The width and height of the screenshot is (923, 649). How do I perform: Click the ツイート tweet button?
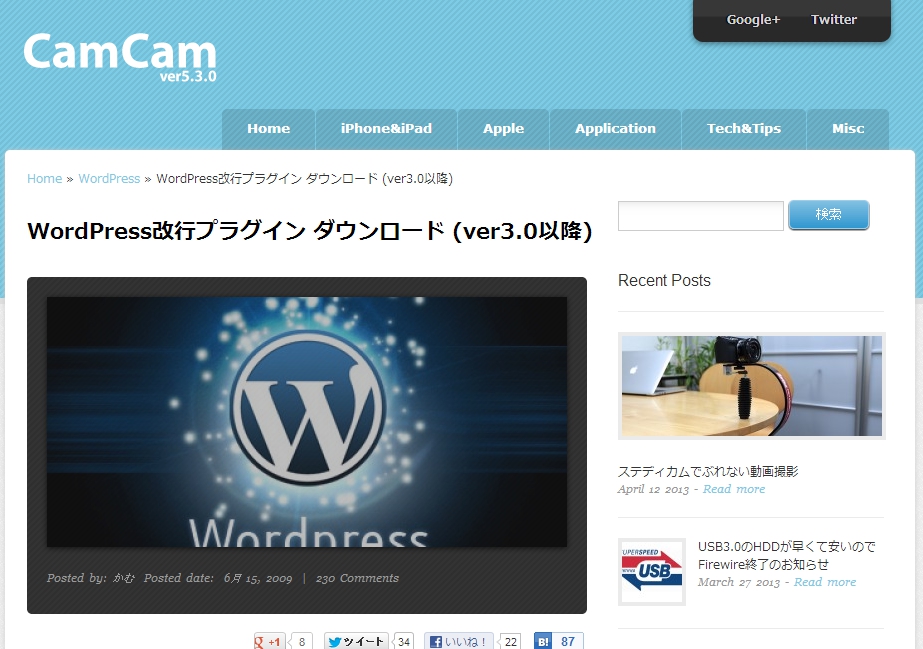point(356,641)
